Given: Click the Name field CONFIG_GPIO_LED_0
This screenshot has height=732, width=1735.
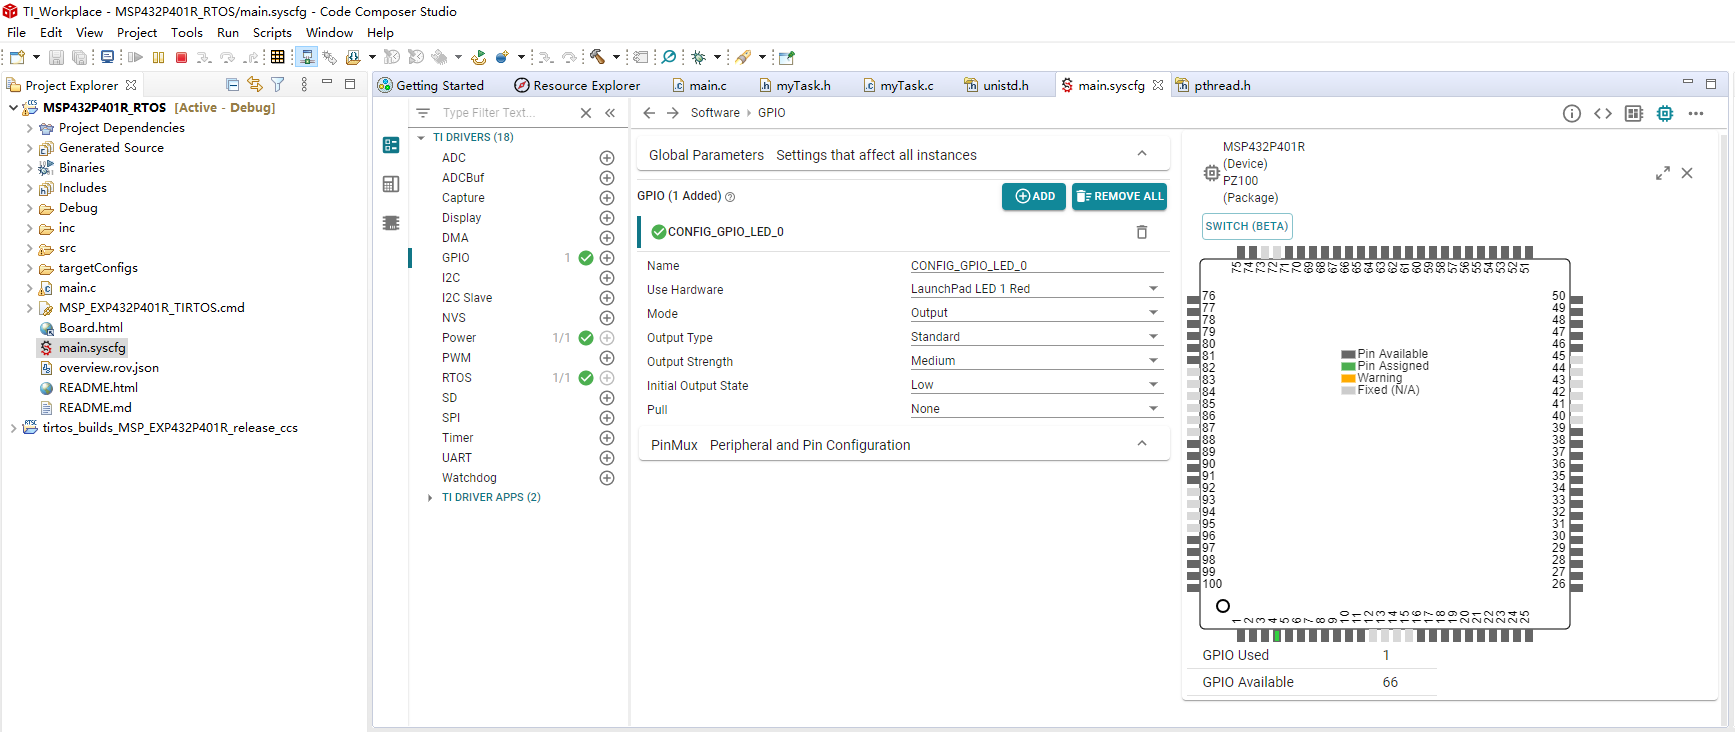Looking at the screenshot, I should point(1036,265).
